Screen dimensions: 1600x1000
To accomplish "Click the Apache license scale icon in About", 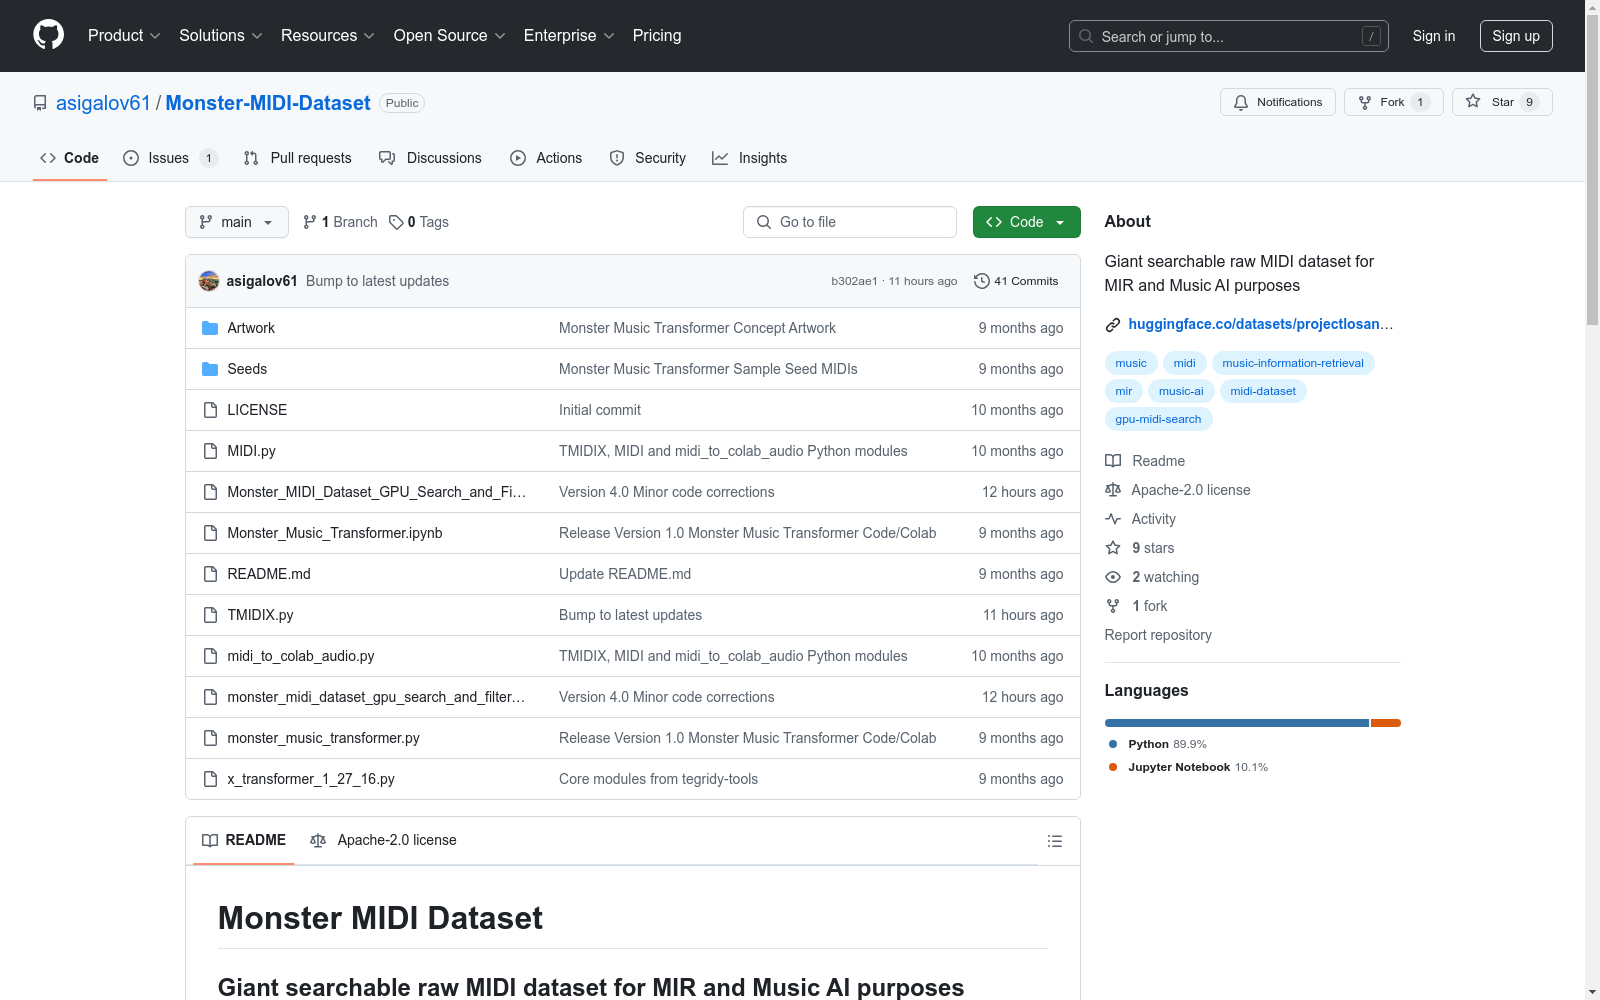I will pyautogui.click(x=1113, y=490).
